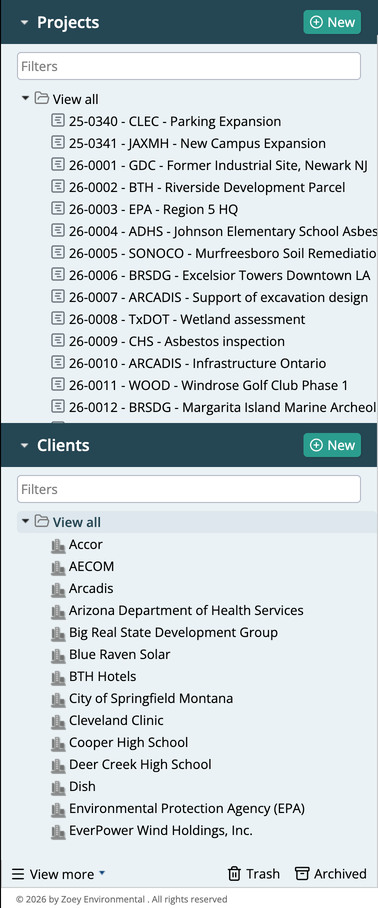This screenshot has width=378, height=908.
Task: Click document icon beside 26-0003 EPA project
Action: (58, 209)
